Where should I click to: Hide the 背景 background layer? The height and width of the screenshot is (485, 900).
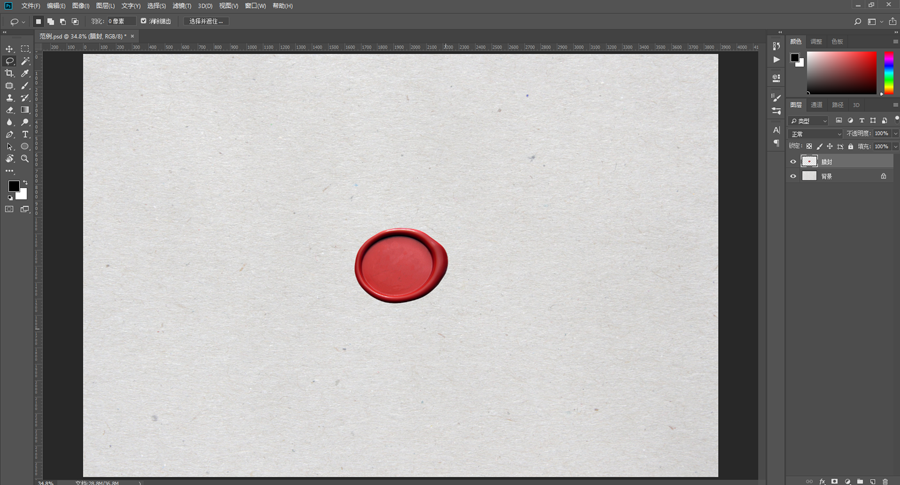(793, 176)
